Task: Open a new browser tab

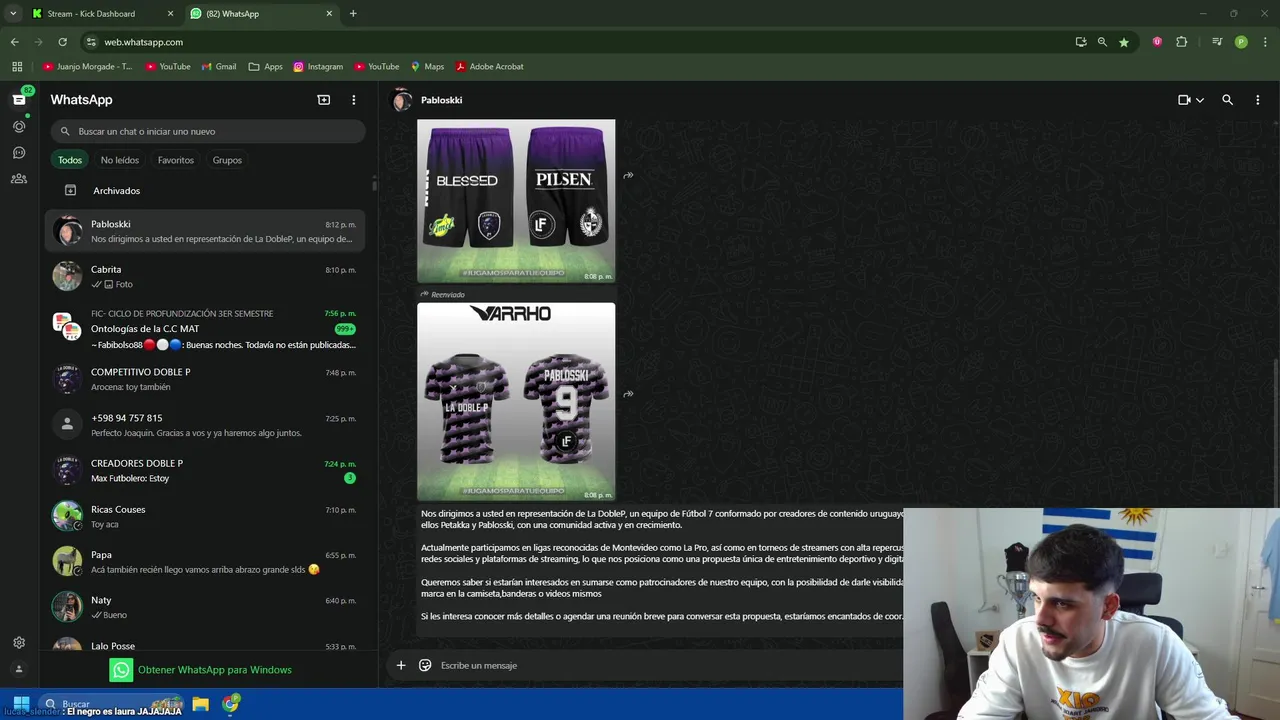Action: pyautogui.click(x=353, y=14)
